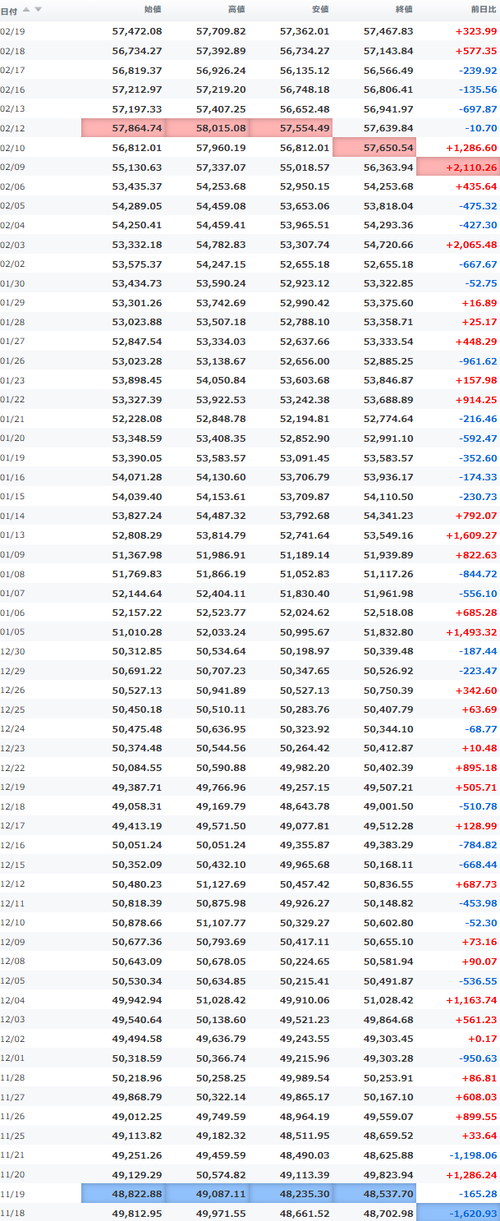Click the 57,650.54 closing price cell
The height and width of the screenshot is (1221, 500).
coord(375,147)
